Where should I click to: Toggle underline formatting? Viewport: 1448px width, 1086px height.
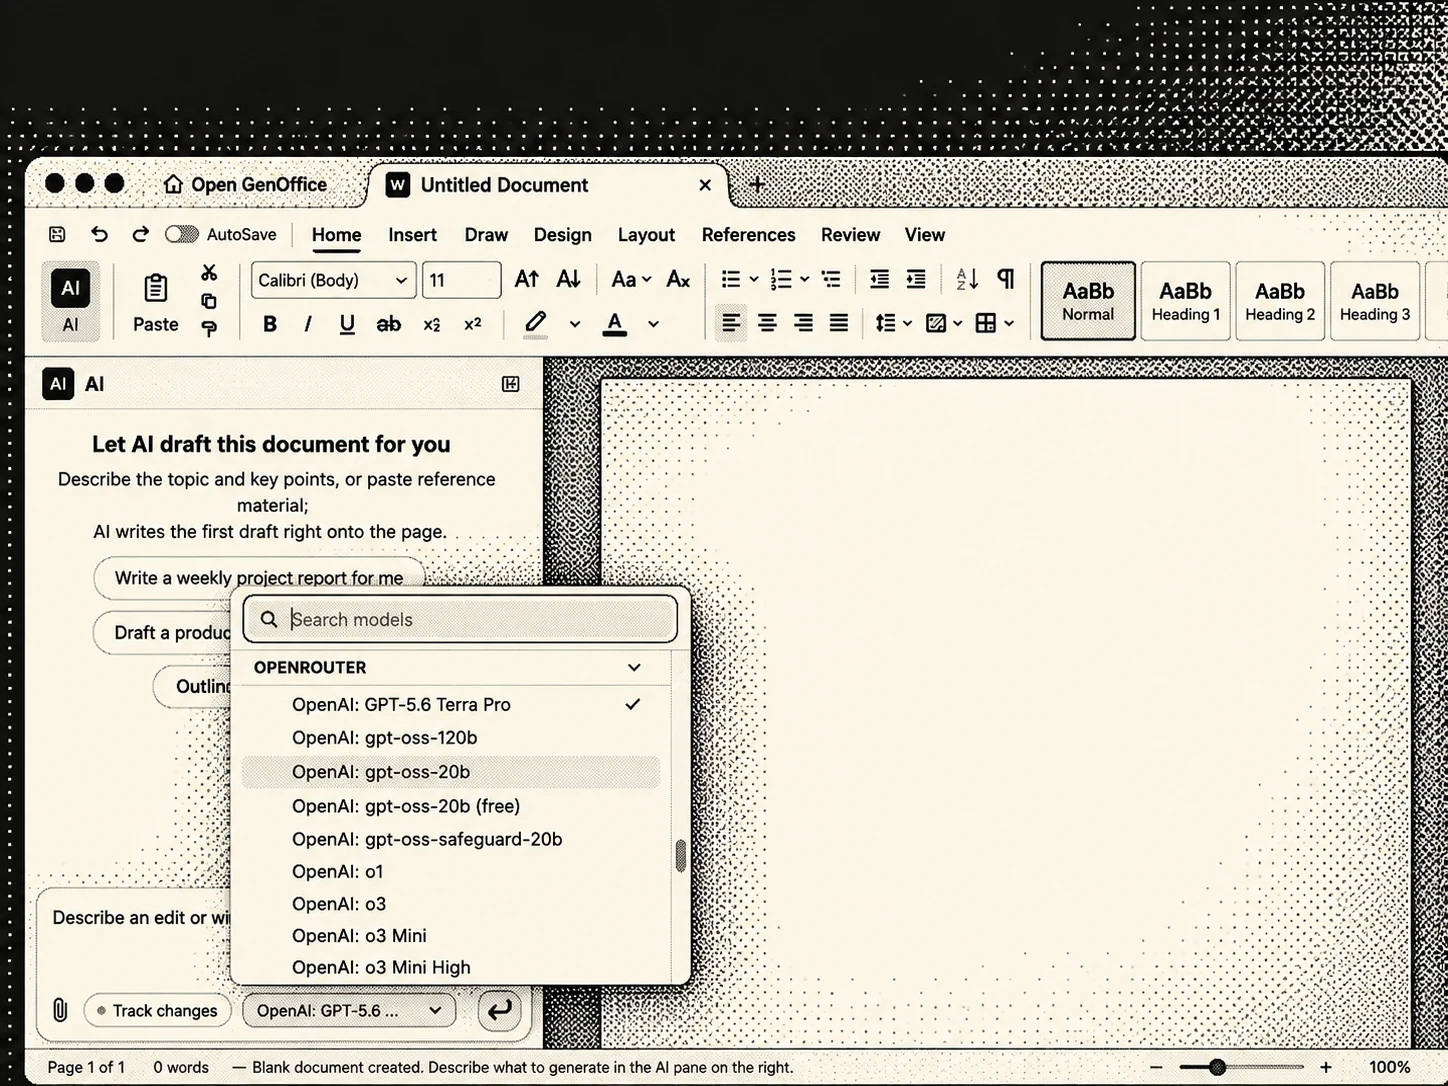[x=347, y=324]
